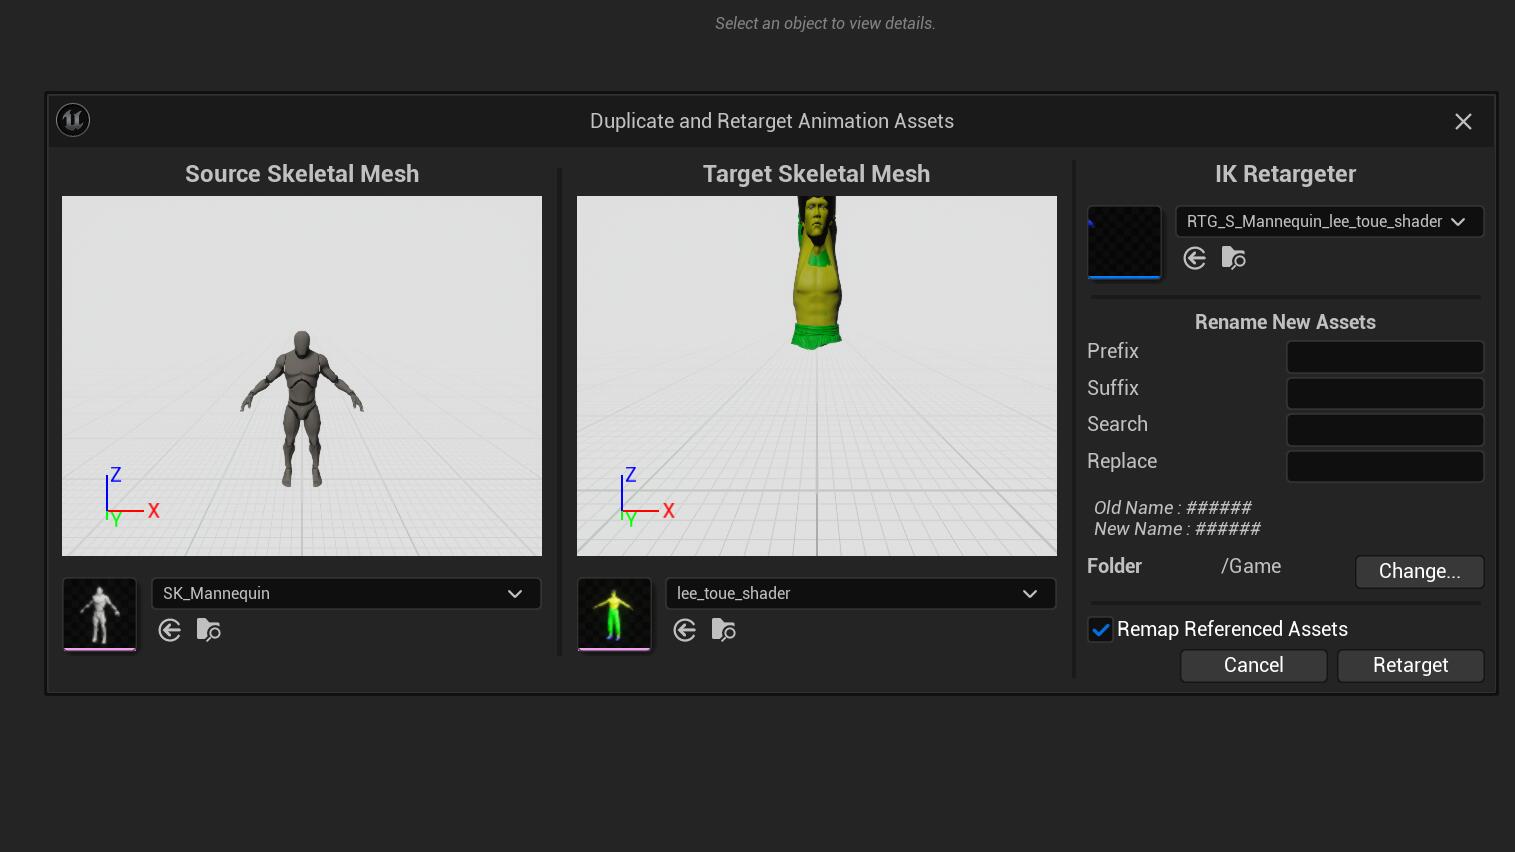Image resolution: width=1515 pixels, height=852 pixels.
Task: Open the SK_Mannequin source mesh dropdown
Action: 346,593
